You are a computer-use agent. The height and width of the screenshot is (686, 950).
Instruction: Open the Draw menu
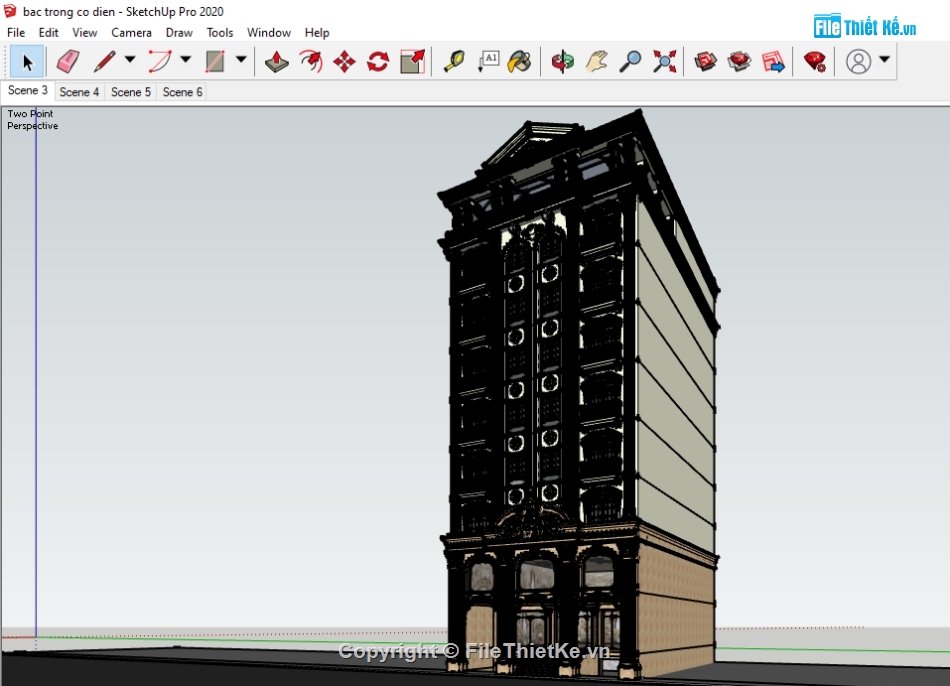179,33
